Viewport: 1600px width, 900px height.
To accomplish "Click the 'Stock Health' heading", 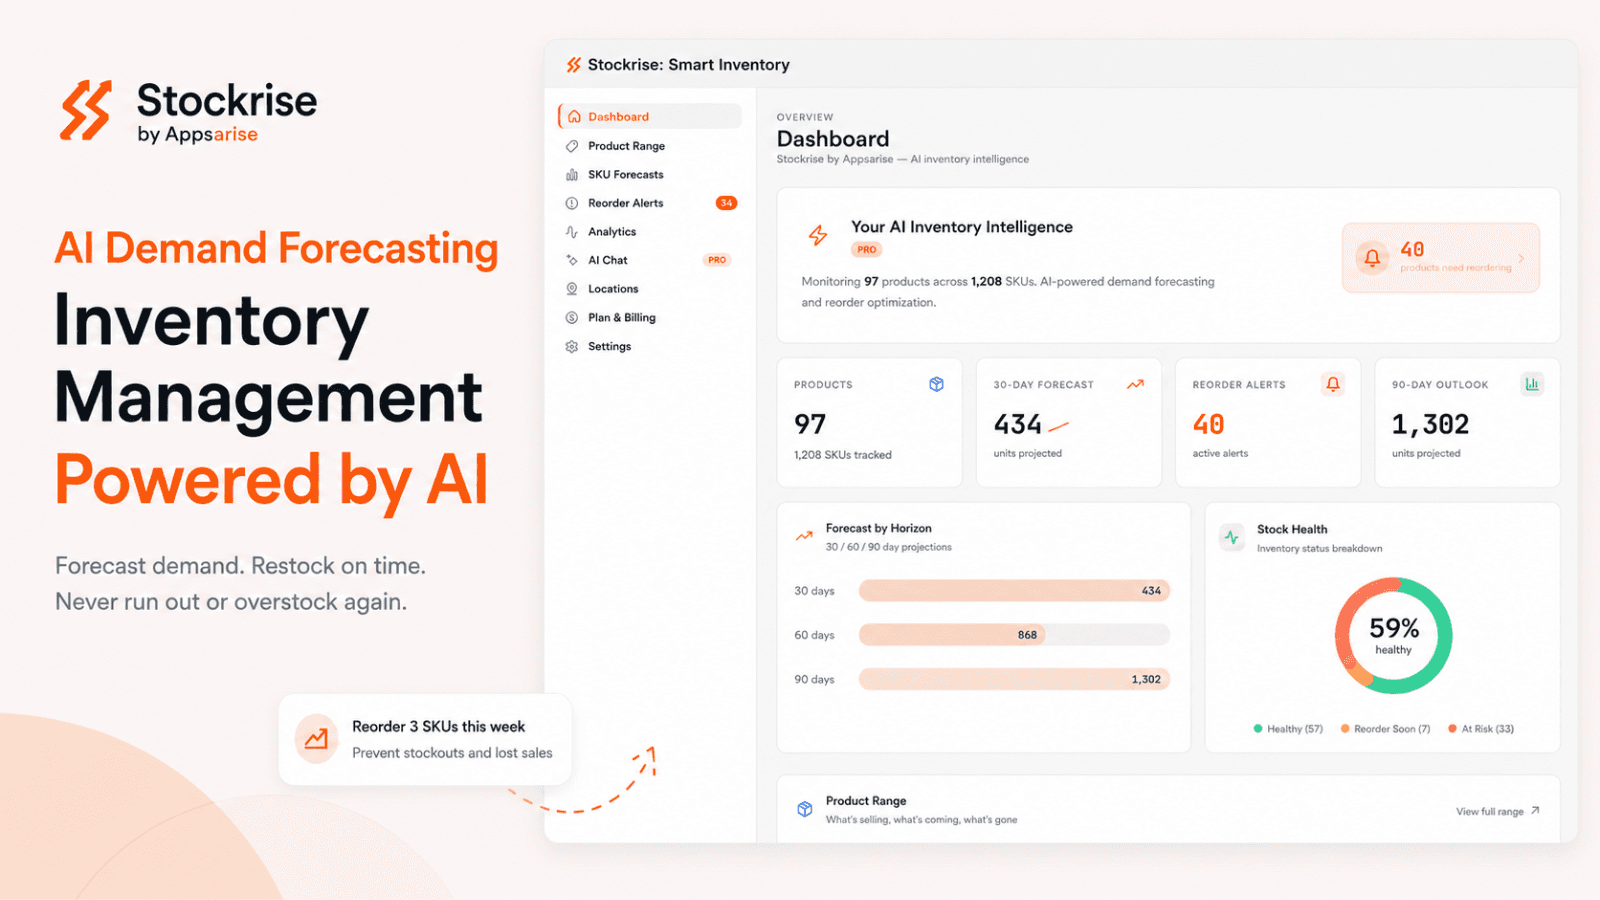I will pyautogui.click(x=1292, y=529).
